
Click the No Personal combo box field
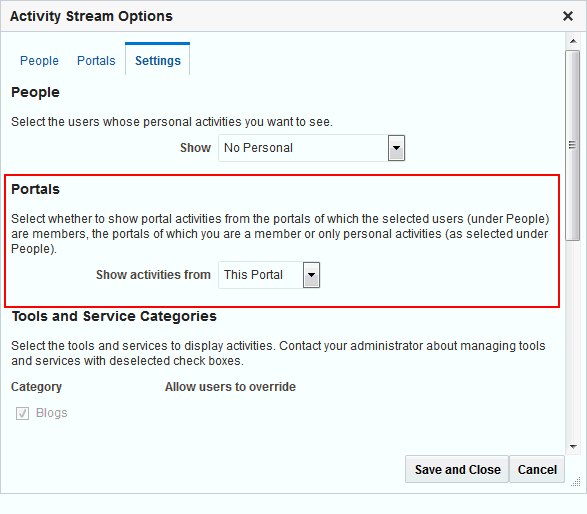[303, 148]
